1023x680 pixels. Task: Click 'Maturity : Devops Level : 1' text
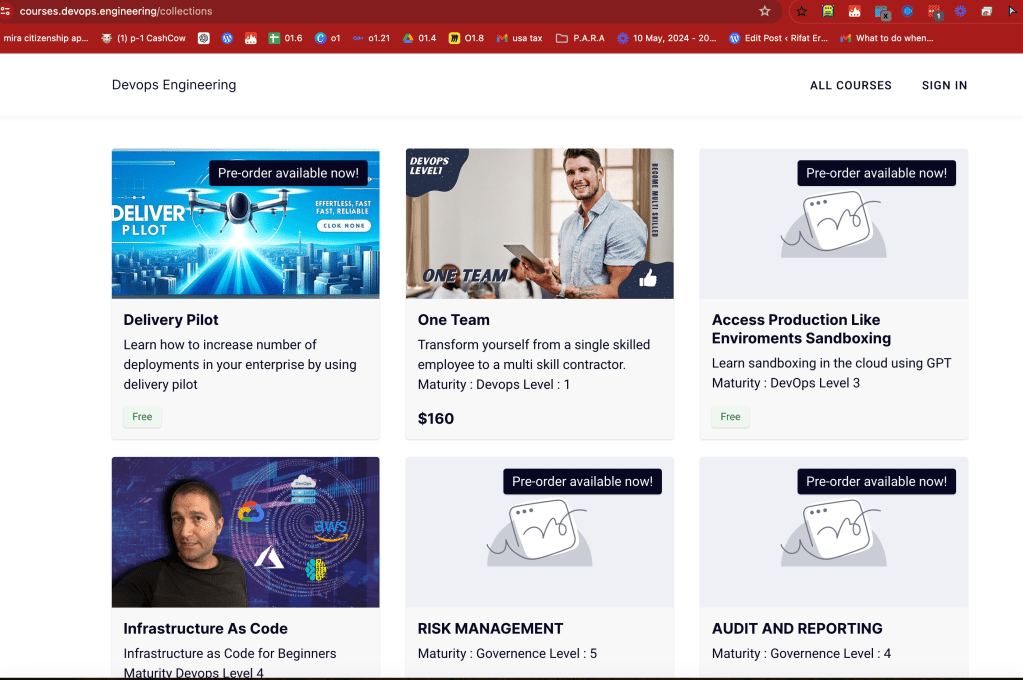[494, 384]
